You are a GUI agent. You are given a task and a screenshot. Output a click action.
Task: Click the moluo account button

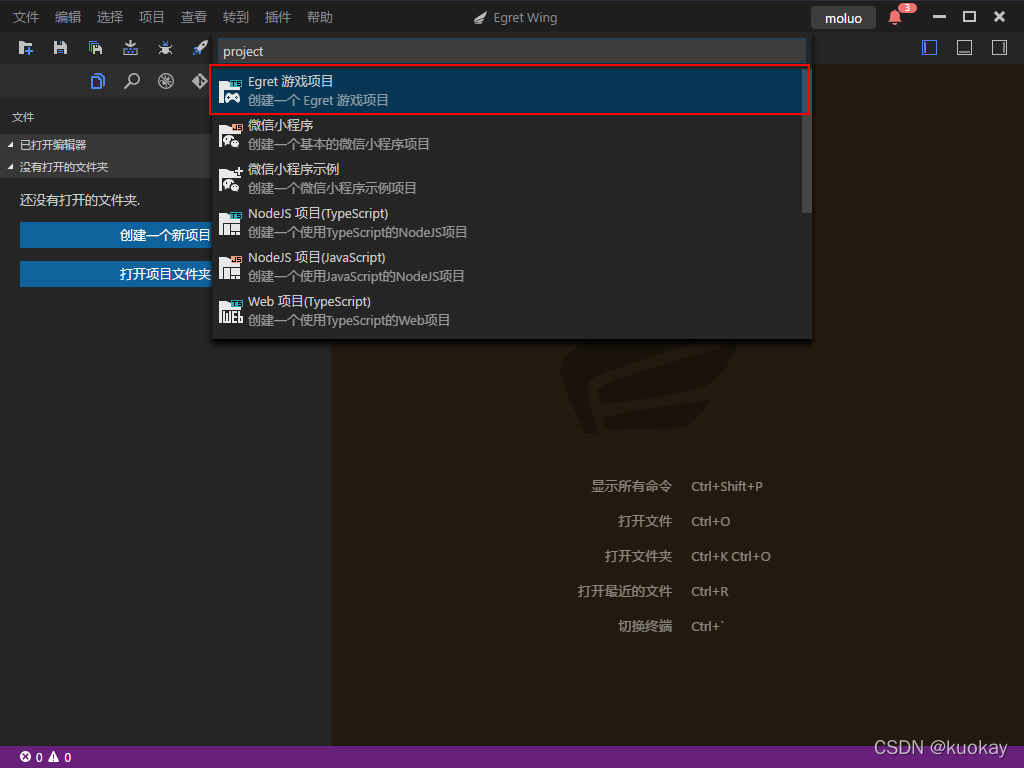tap(843, 18)
